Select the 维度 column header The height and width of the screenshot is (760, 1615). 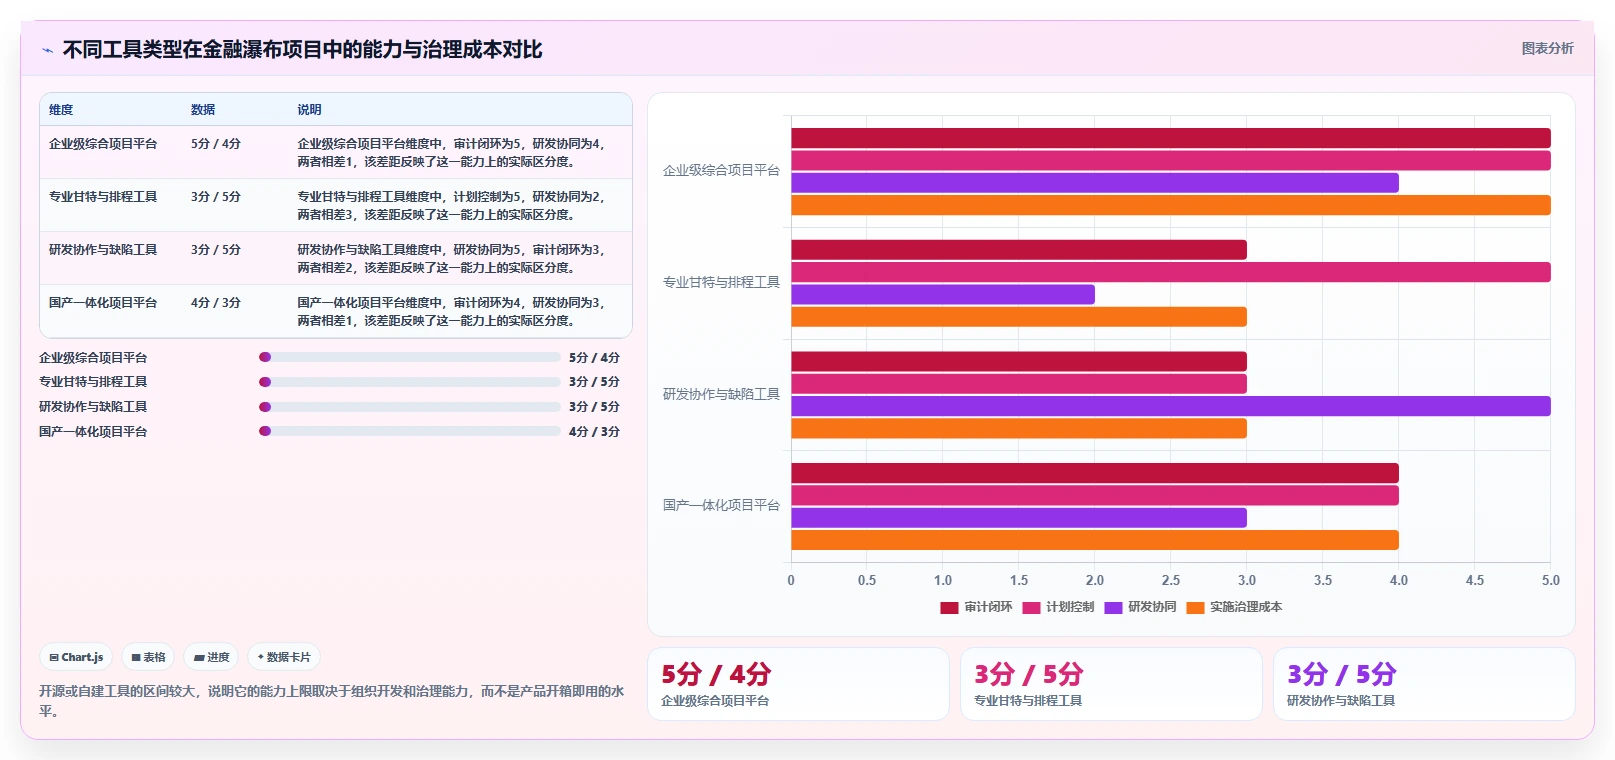(61, 110)
